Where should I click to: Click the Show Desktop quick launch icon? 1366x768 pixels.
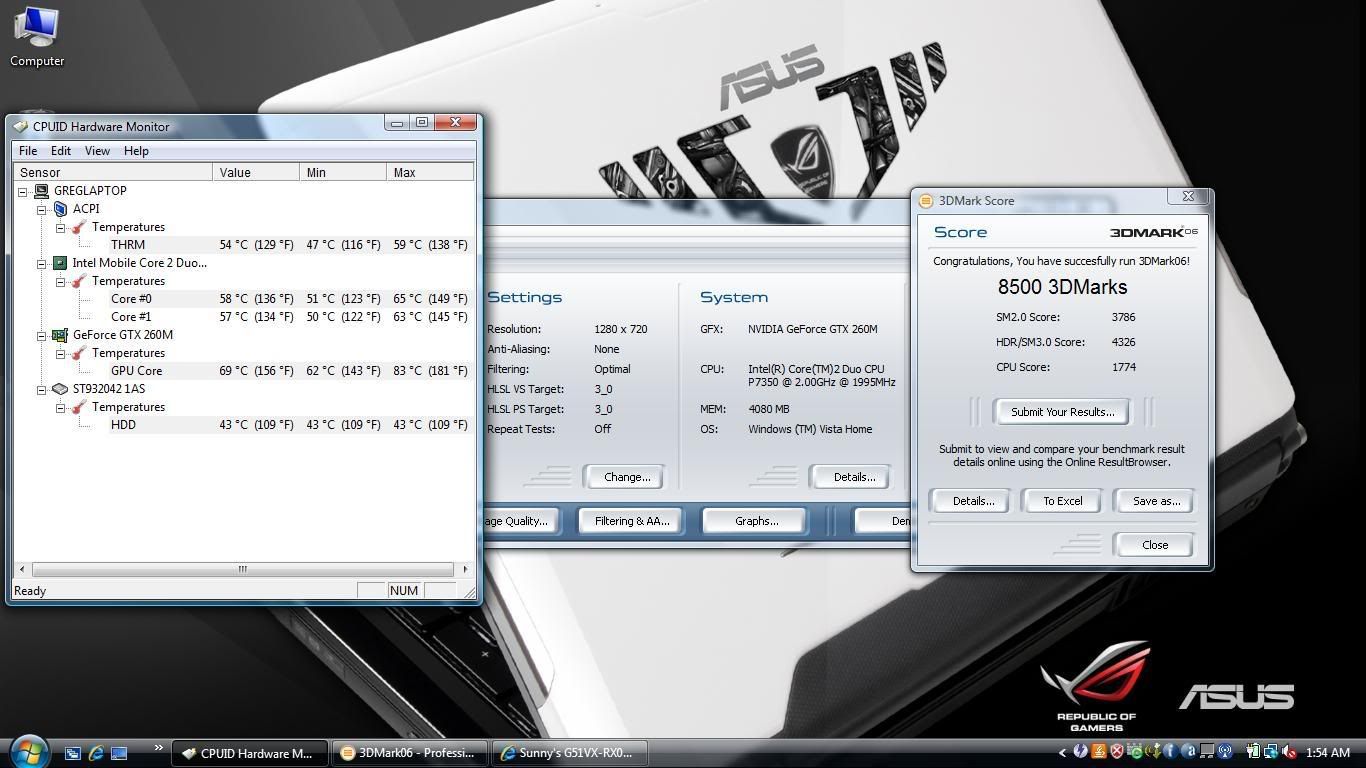119,753
